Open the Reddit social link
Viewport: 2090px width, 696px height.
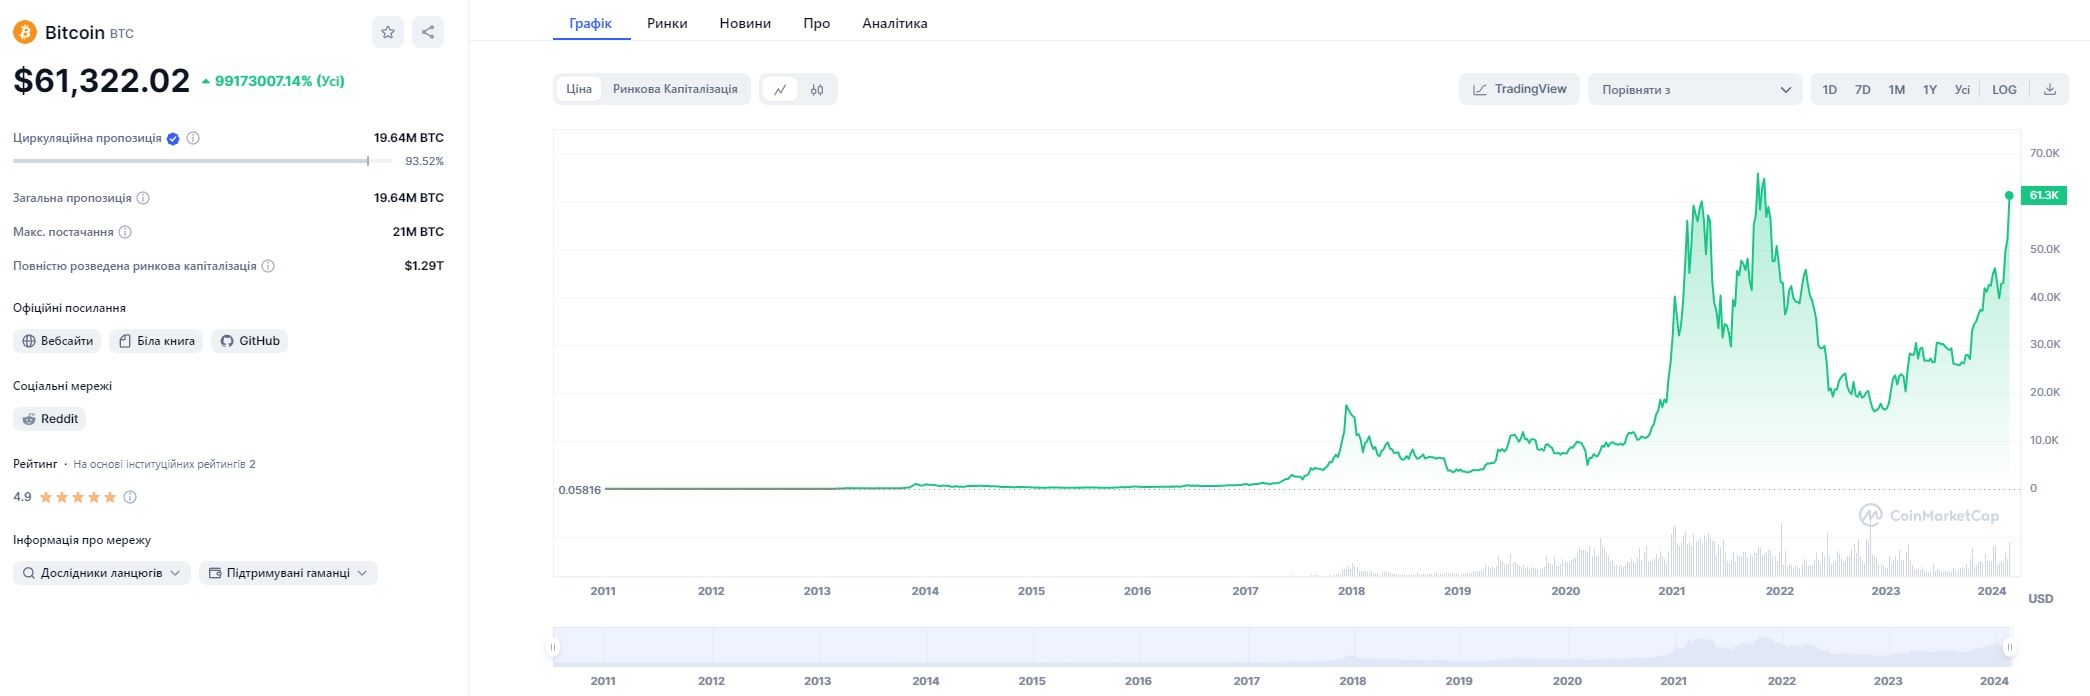pos(50,419)
